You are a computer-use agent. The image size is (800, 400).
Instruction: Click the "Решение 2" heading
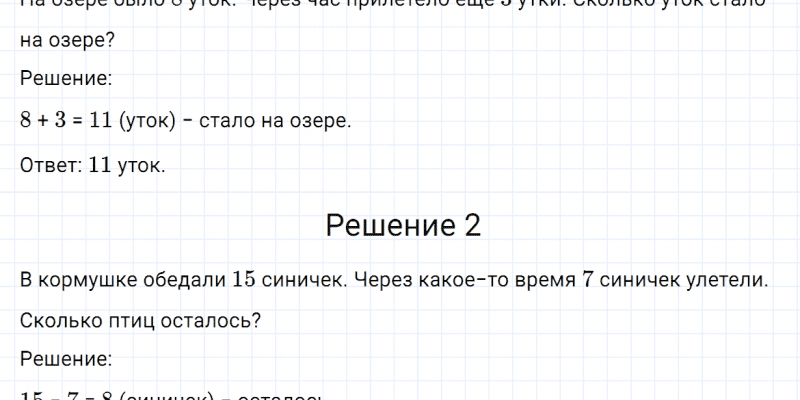[403, 226]
